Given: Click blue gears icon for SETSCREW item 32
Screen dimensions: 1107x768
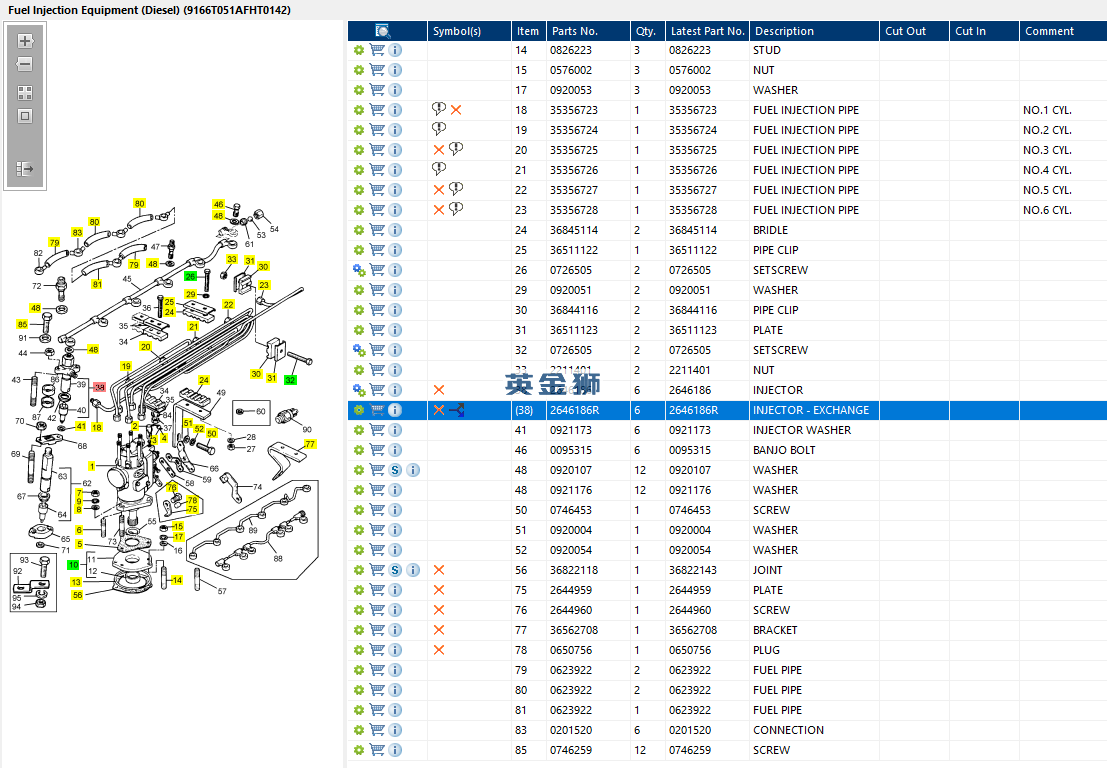Looking at the screenshot, I should pyautogui.click(x=359, y=350).
